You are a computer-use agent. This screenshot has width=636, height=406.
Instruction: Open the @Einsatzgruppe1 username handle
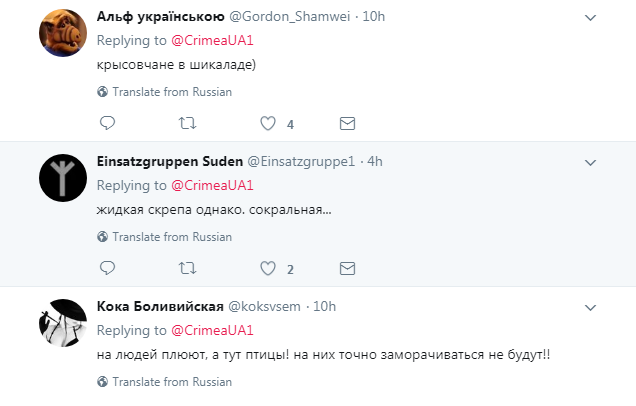coord(304,162)
